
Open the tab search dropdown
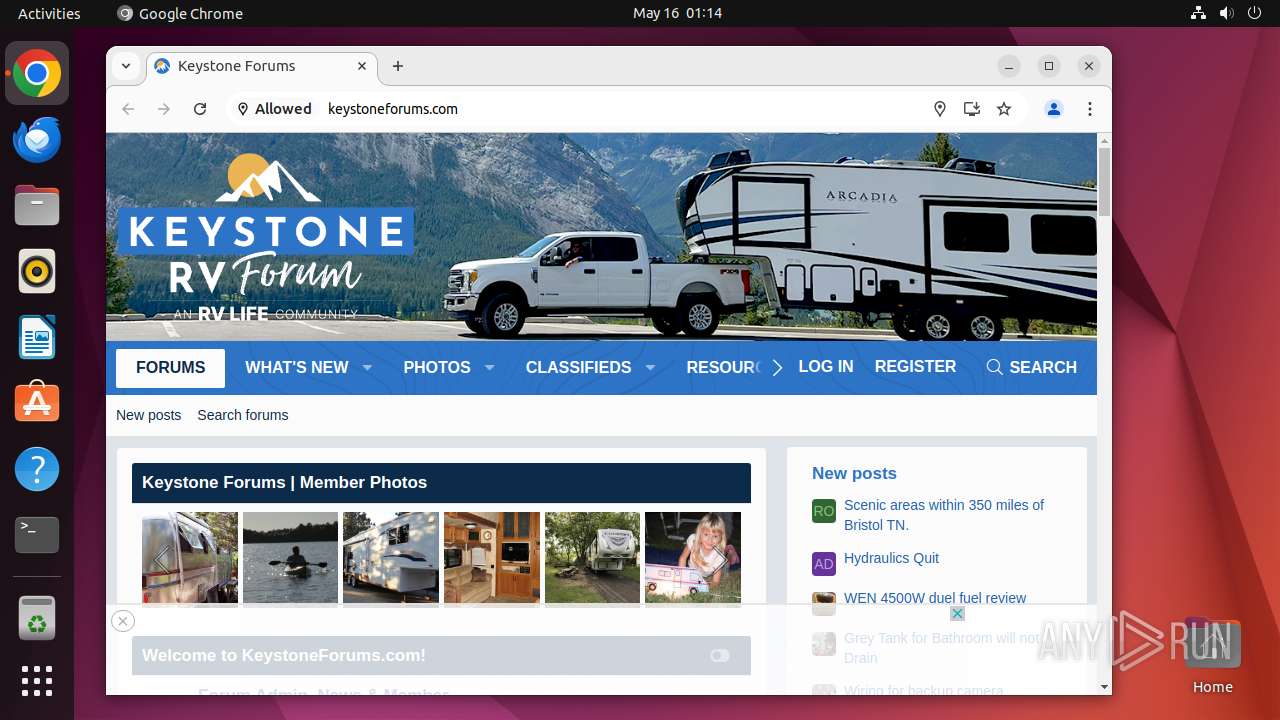coord(126,66)
